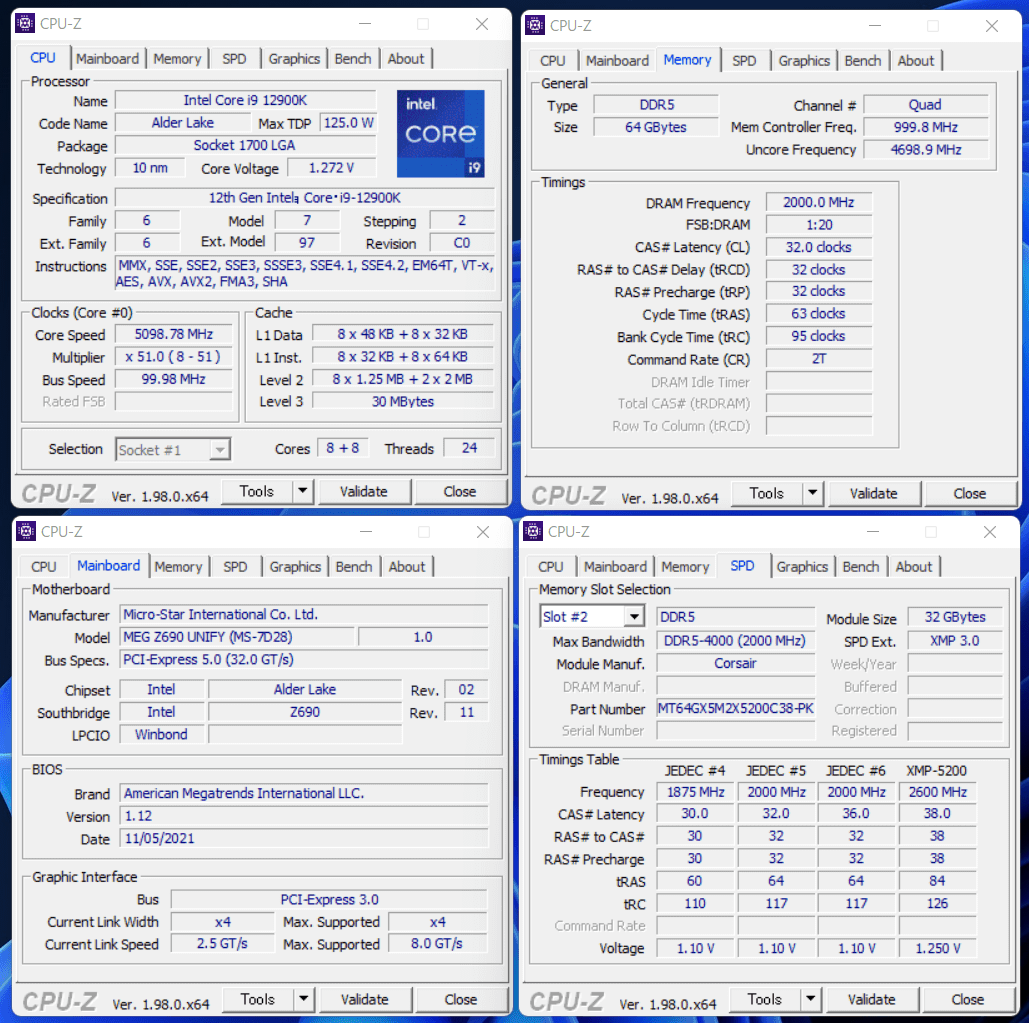Click Close button in Mainboard window

click(461, 999)
